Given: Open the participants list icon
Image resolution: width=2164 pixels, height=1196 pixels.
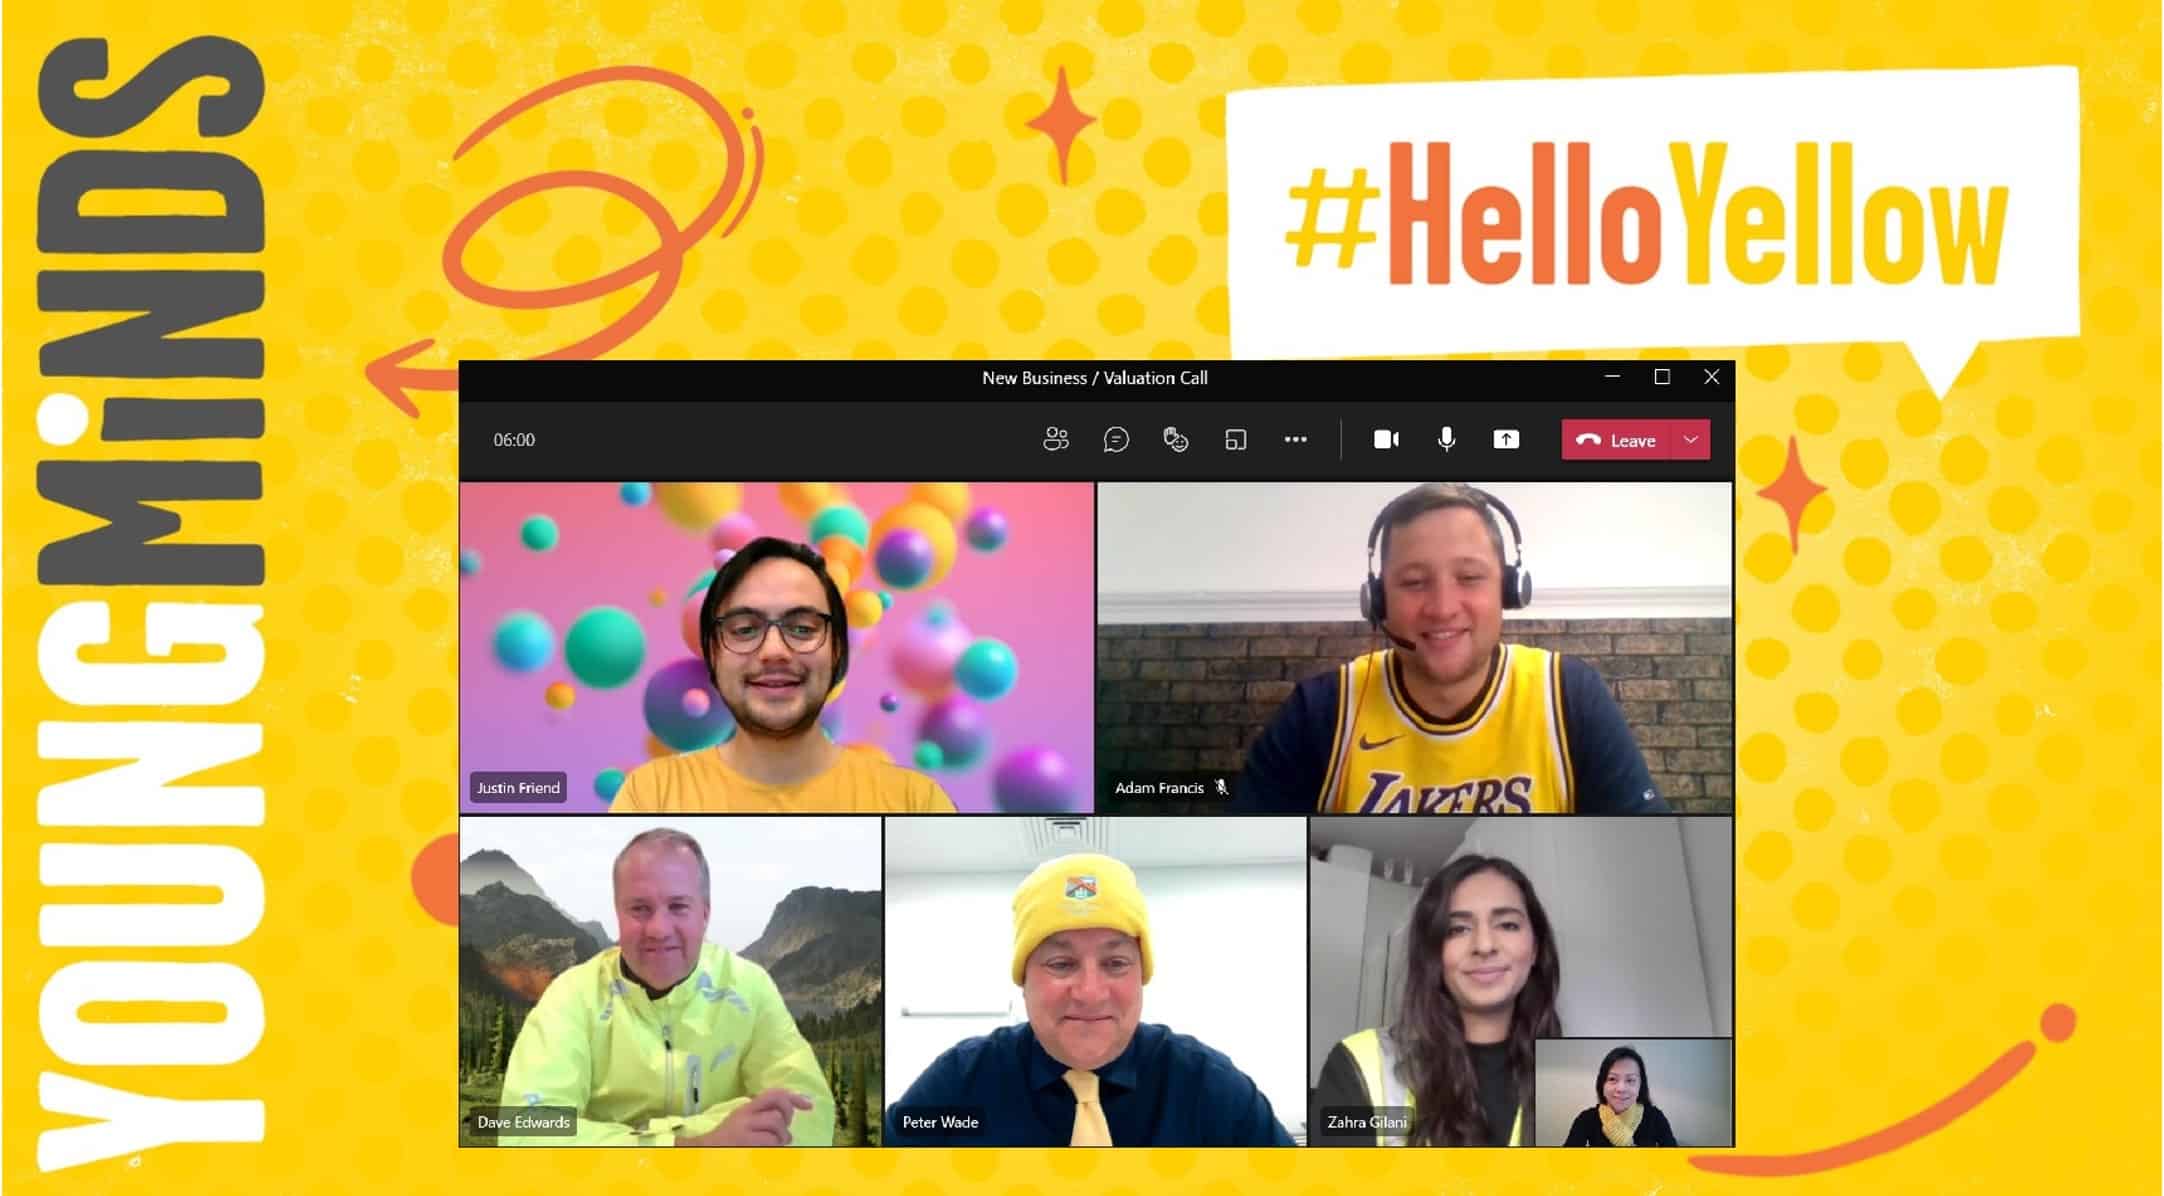Looking at the screenshot, I should 1056,439.
